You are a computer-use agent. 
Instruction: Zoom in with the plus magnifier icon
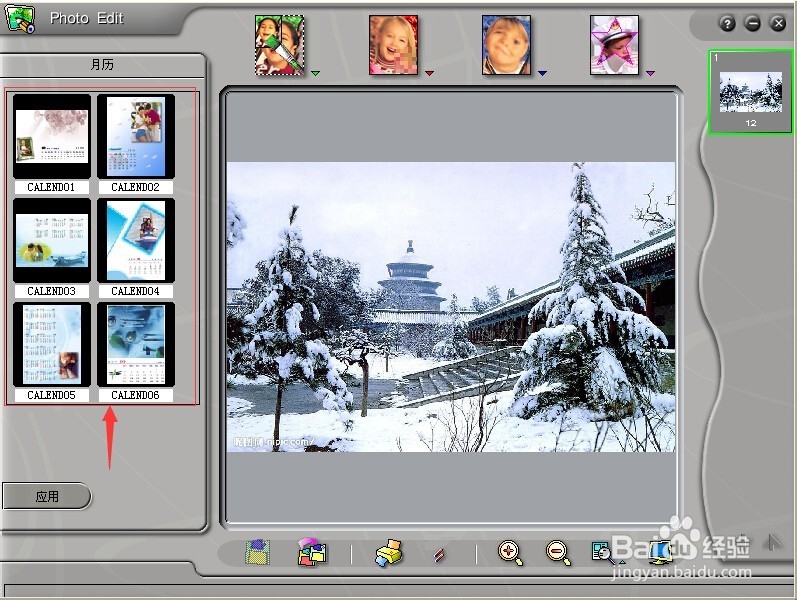510,553
